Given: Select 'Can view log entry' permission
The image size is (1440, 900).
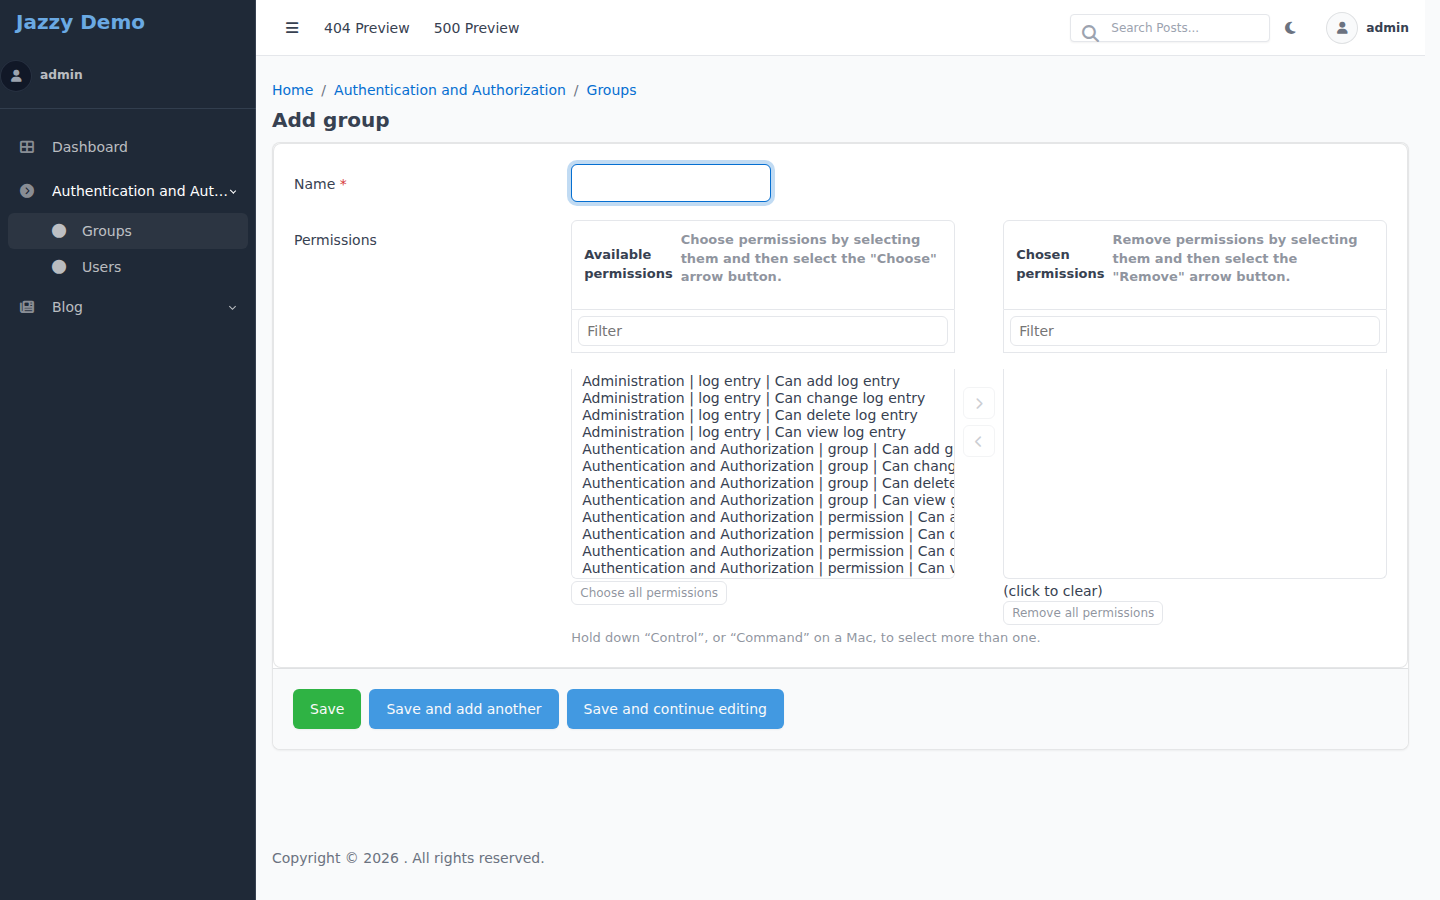Looking at the screenshot, I should pyautogui.click(x=763, y=432).
